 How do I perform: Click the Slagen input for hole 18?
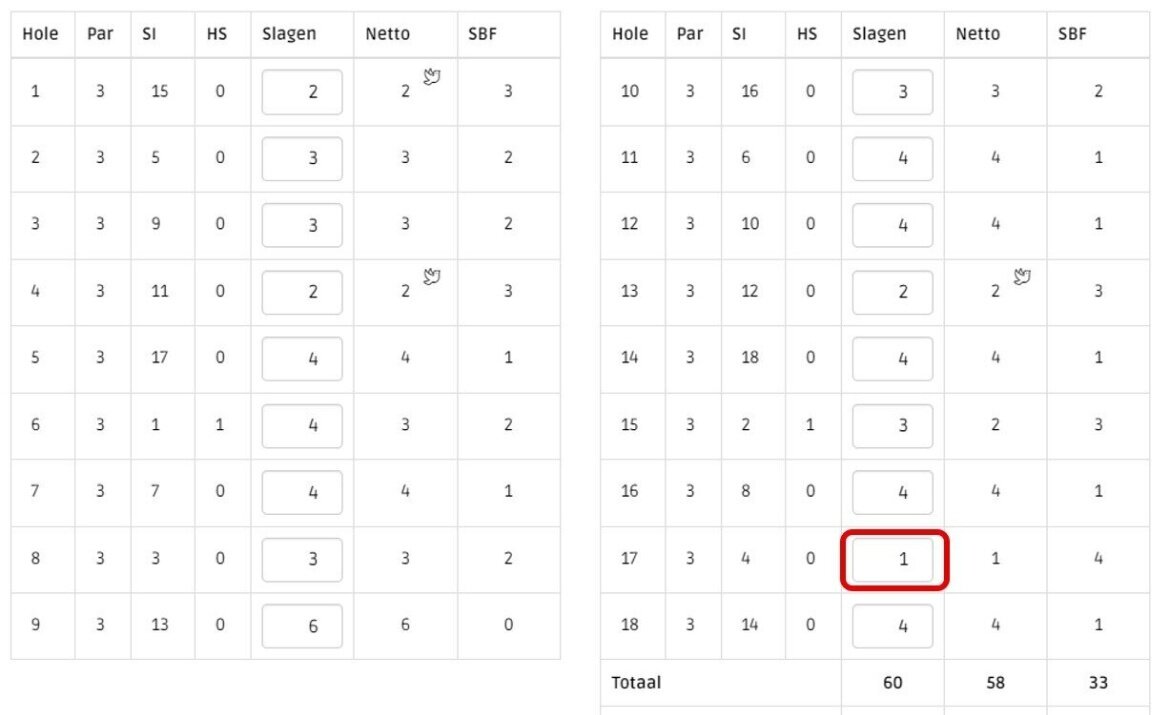892,625
